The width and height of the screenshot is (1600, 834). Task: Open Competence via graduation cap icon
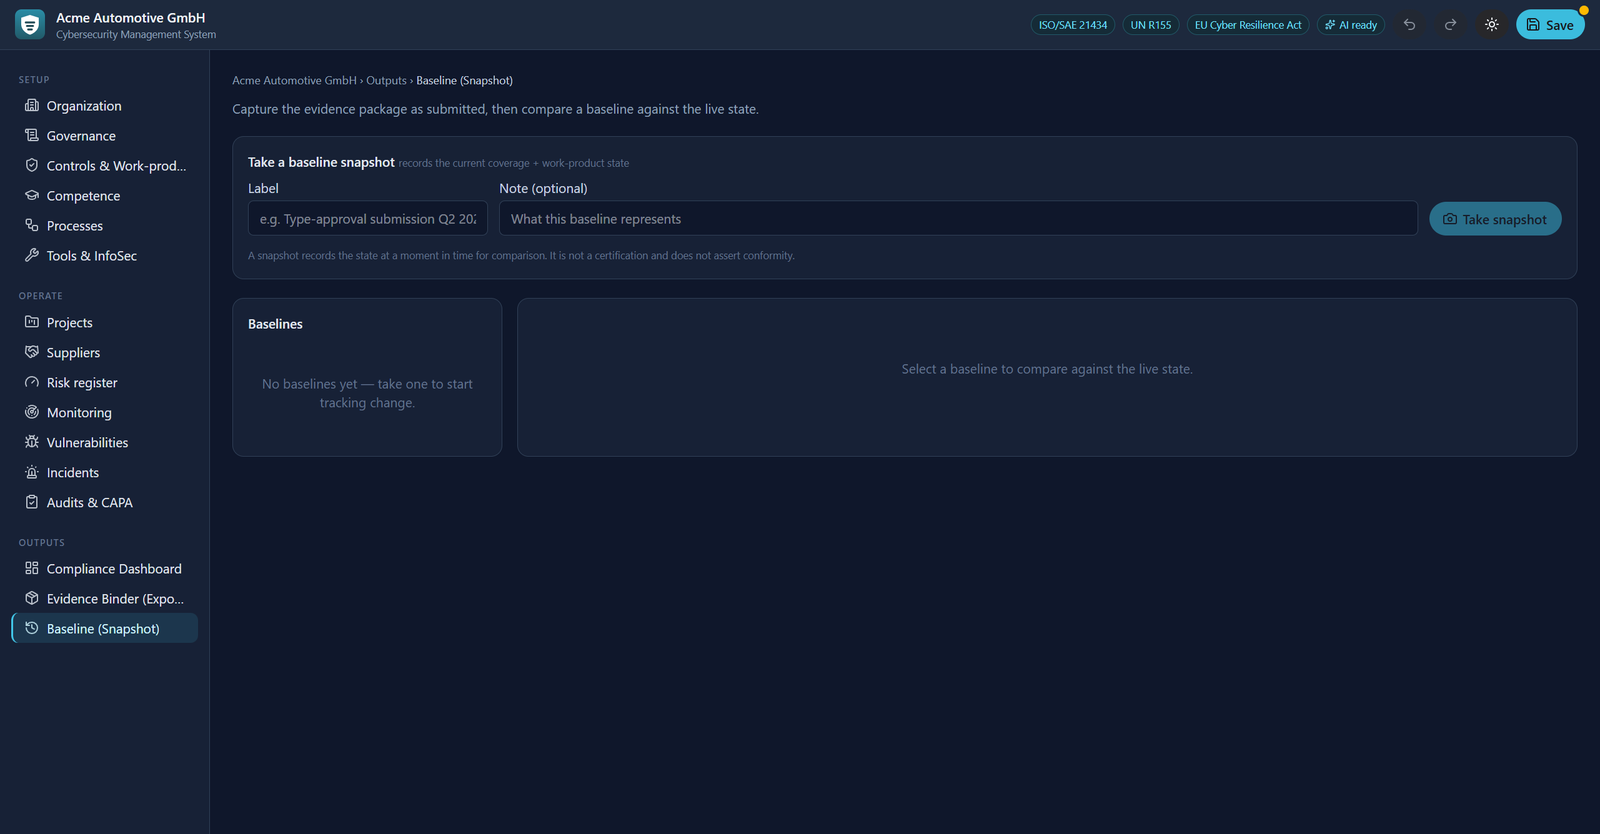tap(32, 195)
